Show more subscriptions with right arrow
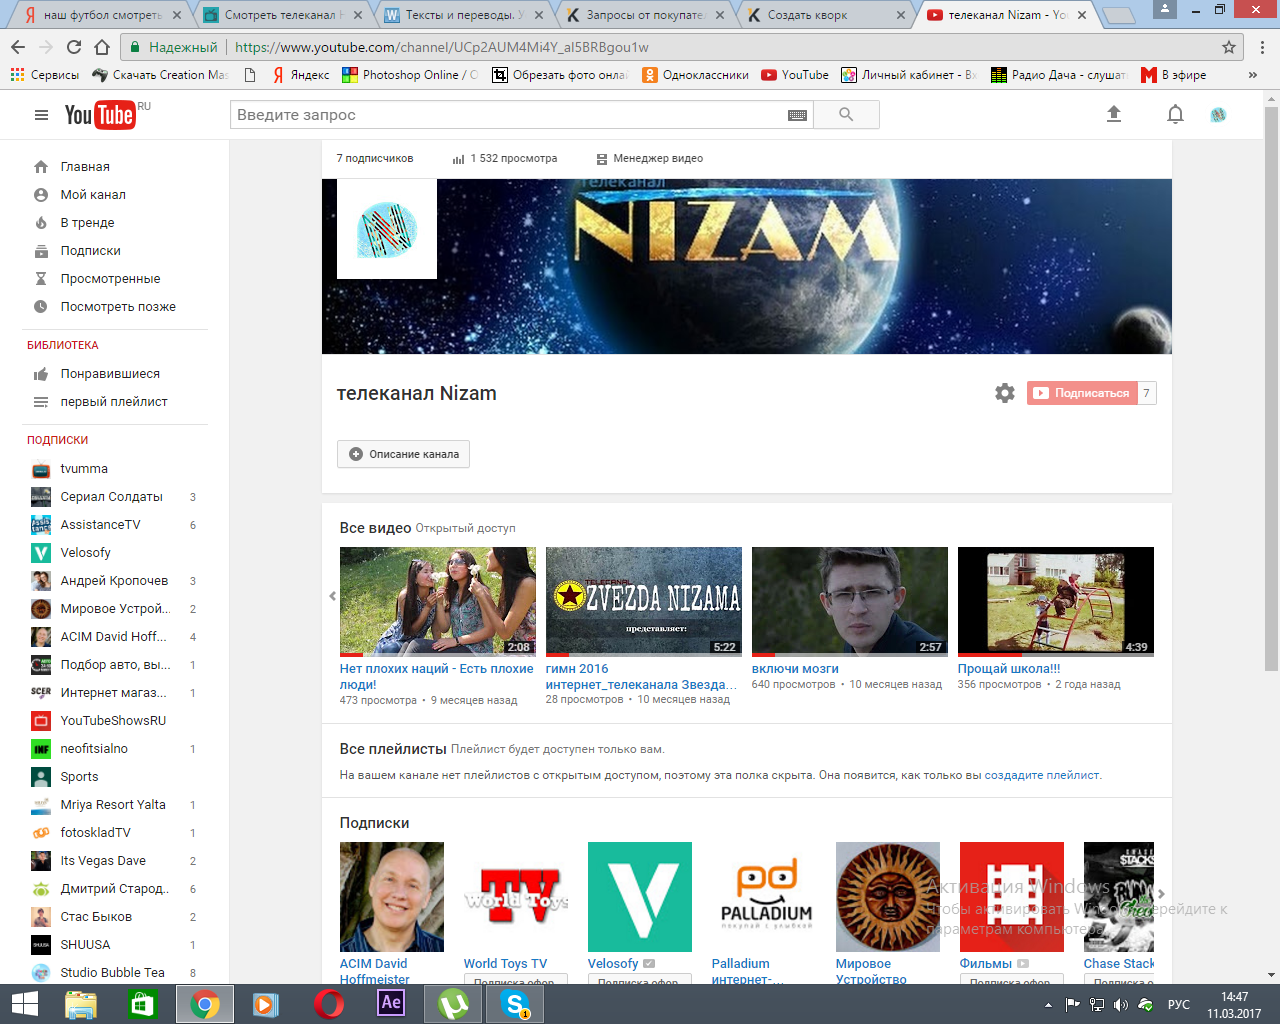 (1161, 894)
